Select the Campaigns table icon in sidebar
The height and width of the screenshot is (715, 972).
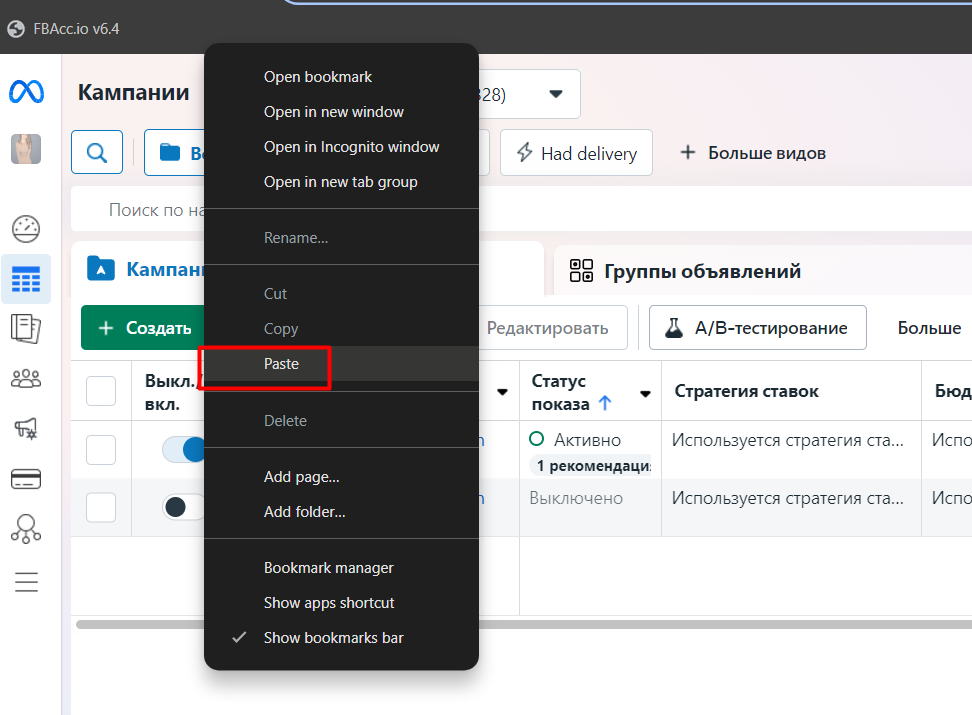coord(26,279)
